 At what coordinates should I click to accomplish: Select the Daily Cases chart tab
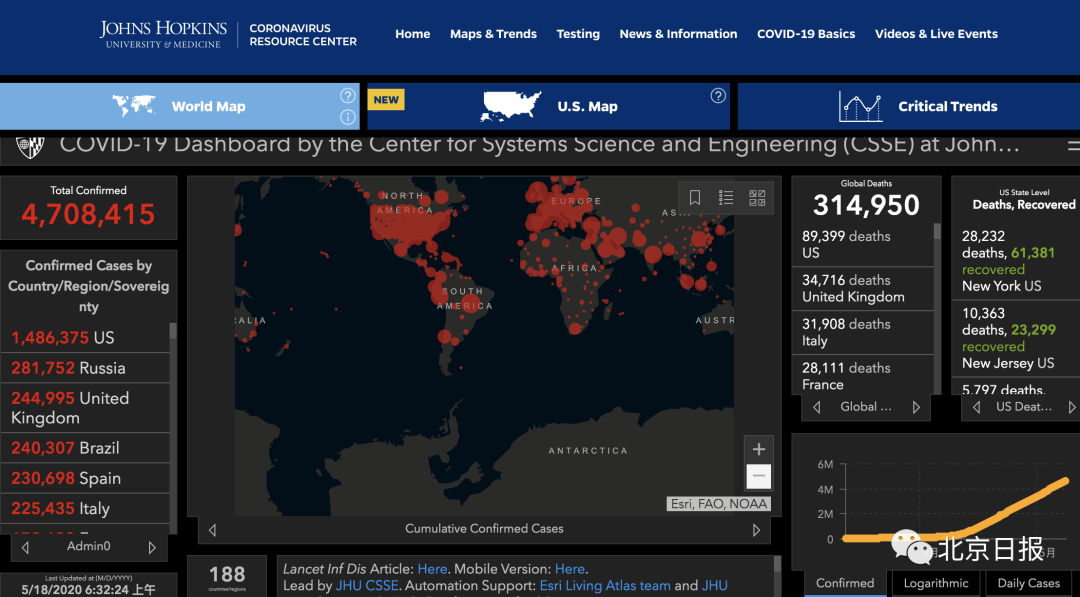click(x=1029, y=583)
